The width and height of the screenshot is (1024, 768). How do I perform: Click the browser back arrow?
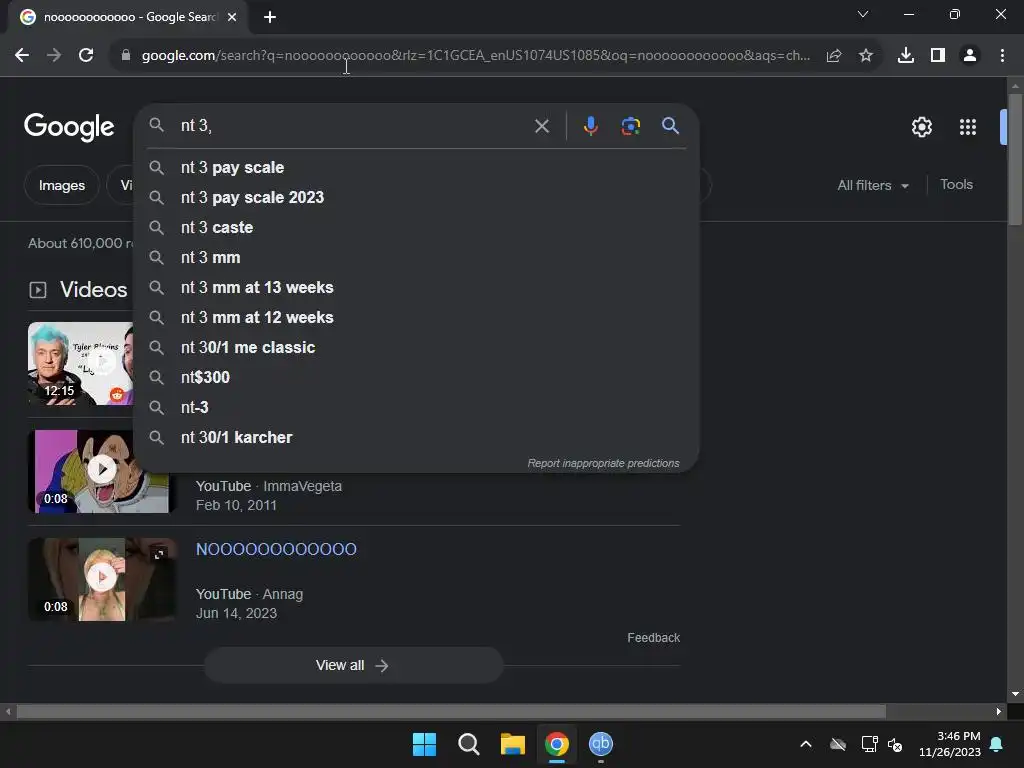(22, 56)
